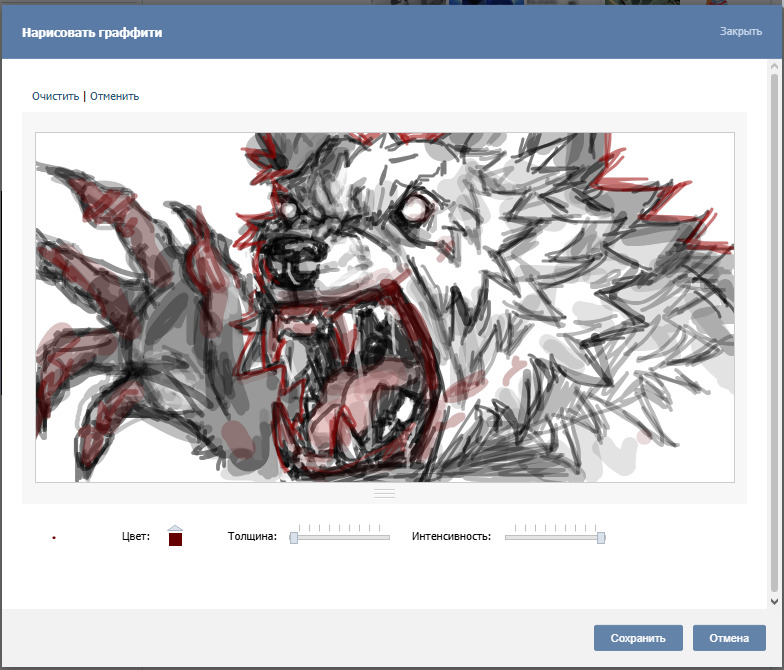
Task: Click the brush preview dot
Action: click(x=54, y=538)
